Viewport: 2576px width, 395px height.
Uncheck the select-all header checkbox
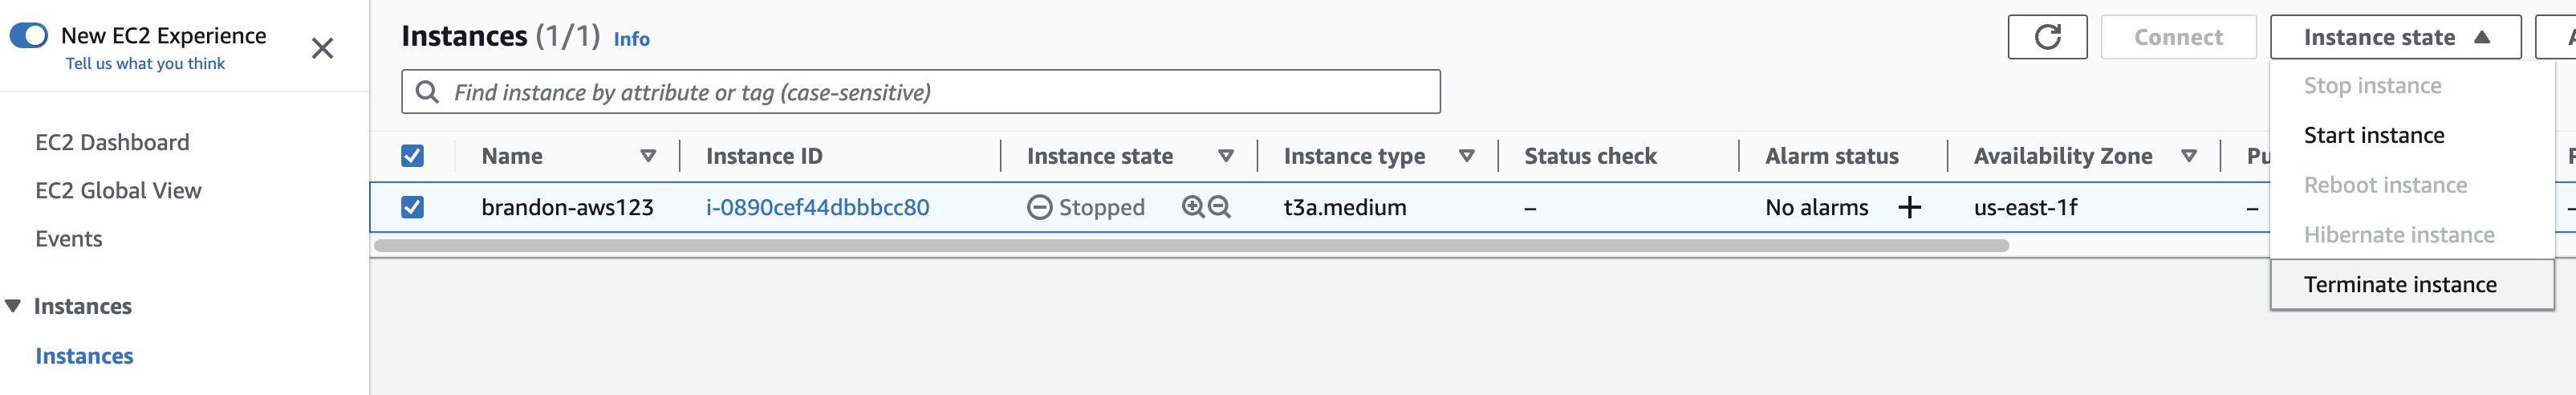pos(412,156)
